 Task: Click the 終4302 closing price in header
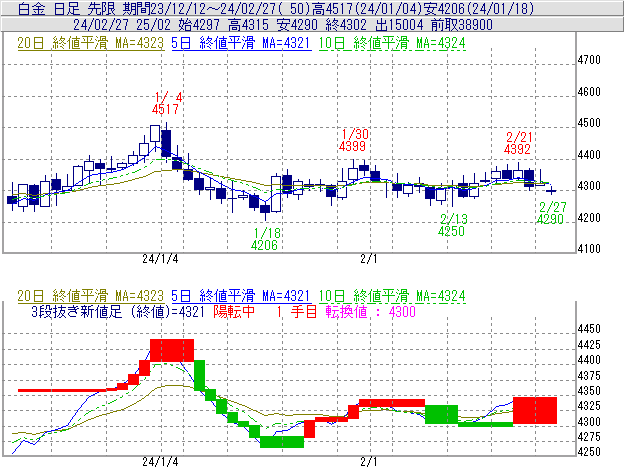click(346, 25)
